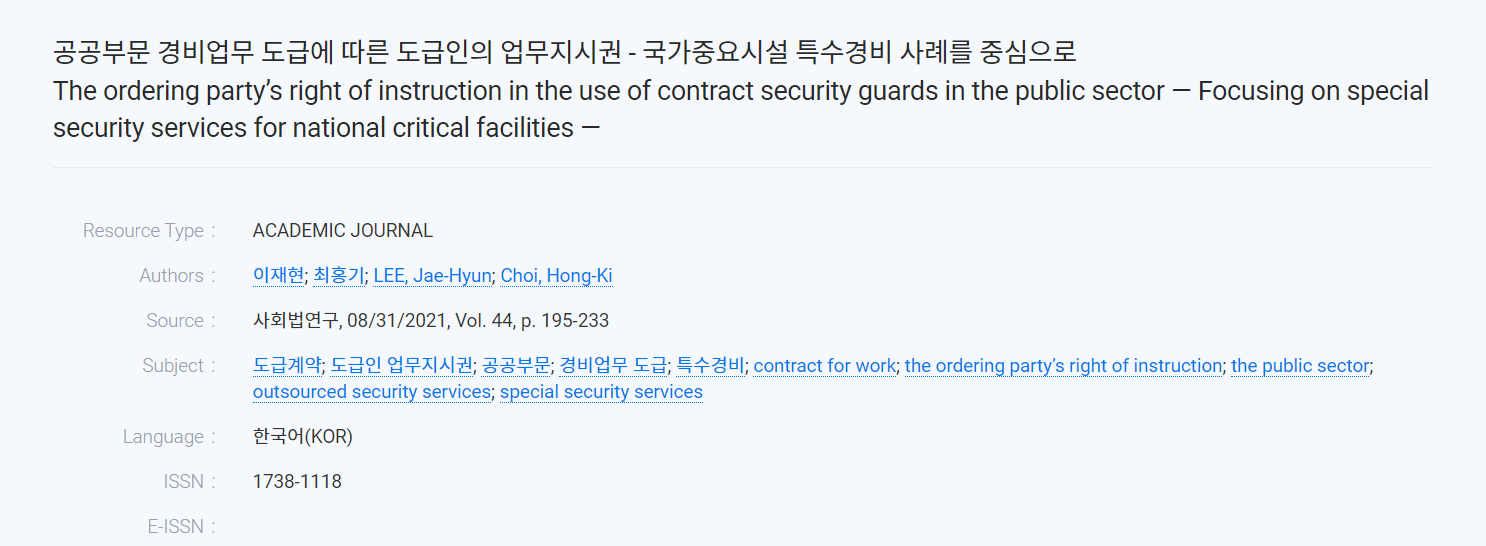The width and height of the screenshot is (1486, 546).
Task: Select subject 도급인 업무지시권
Action: (x=402, y=366)
